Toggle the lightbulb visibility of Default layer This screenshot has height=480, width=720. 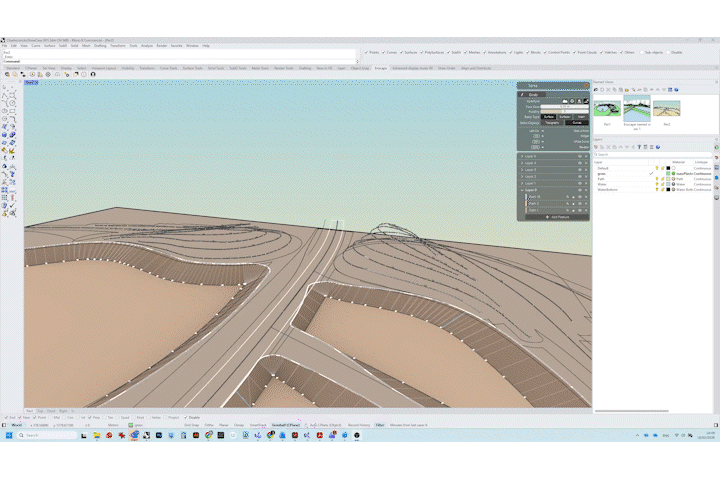click(656, 168)
